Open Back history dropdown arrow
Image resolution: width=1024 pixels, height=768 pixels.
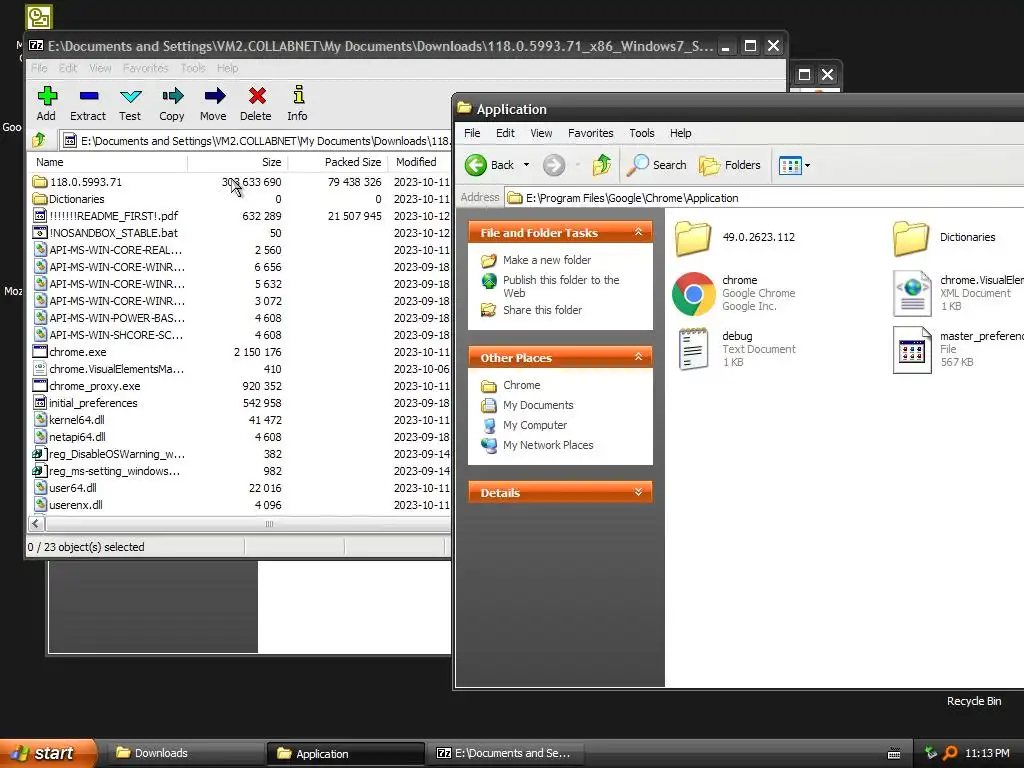tap(526, 165)
